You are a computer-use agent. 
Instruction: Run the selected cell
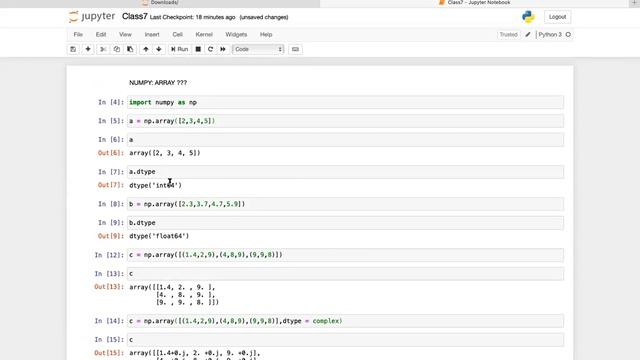point(180,49)
